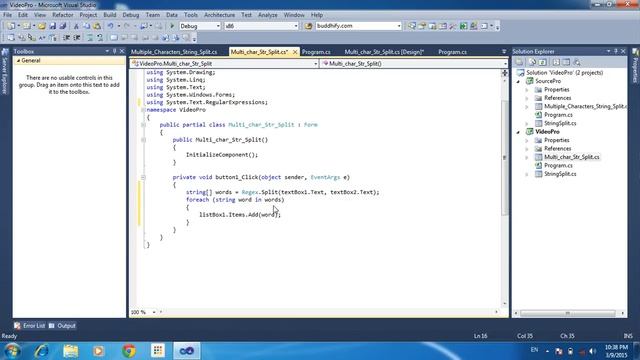Image resolution: width=640 pixels, height=360 pixels.
Task: Click the Open File folder icon
Action: tap(42, 26)
